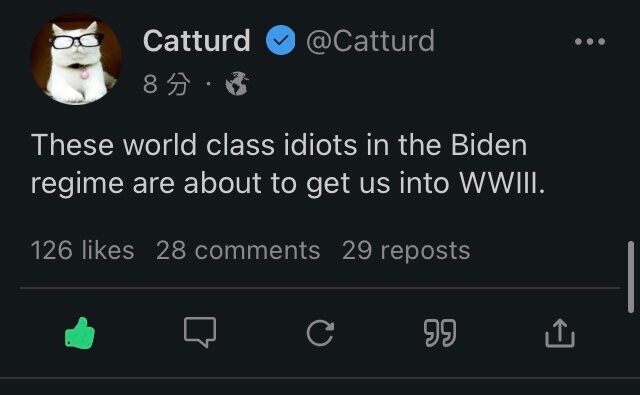Image resolution: width=640 pixels, height=395 pixels.
Task: Click the globe public visibility icon
Action: click(x=237, y=84)
